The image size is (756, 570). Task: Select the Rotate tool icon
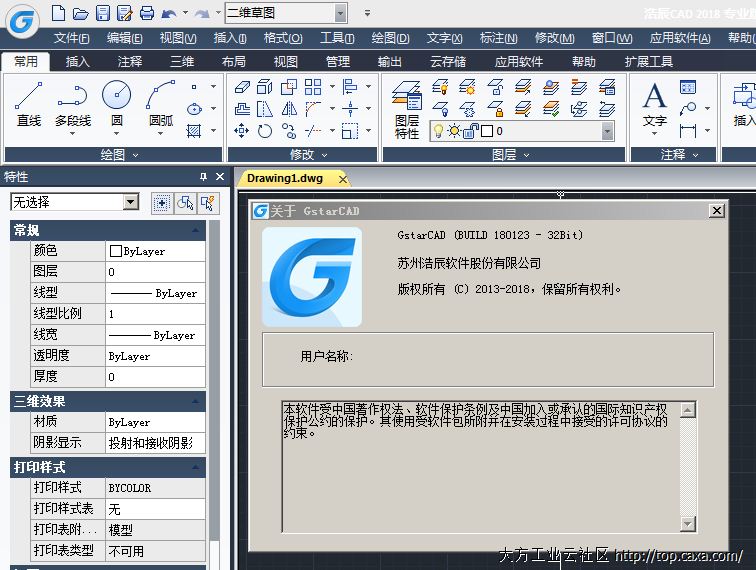(265, 131)
